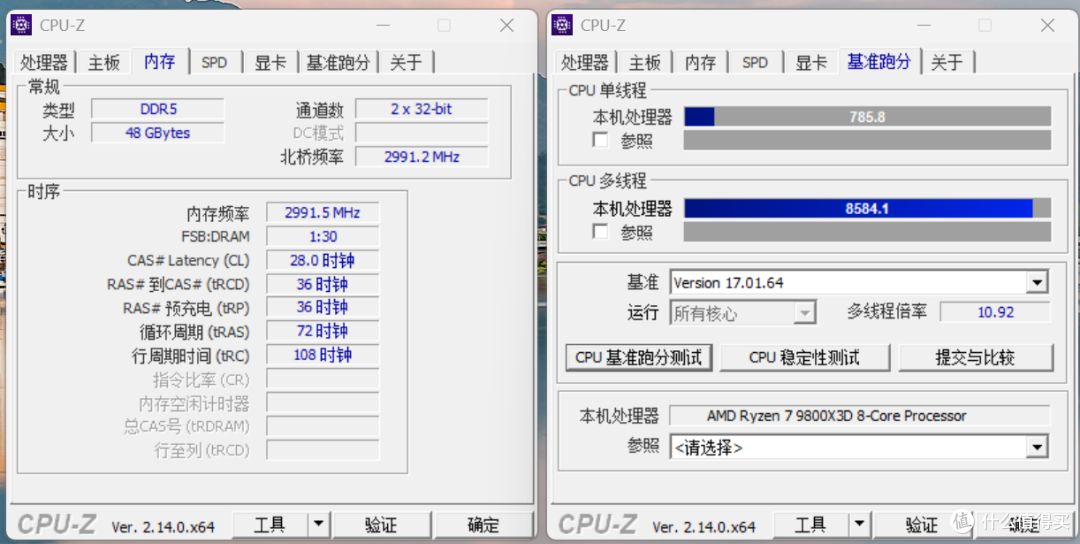Open 关于 tab in left CPU-Z window
The height and width of the screenshot is (544, 1080).
pos(406,63)
